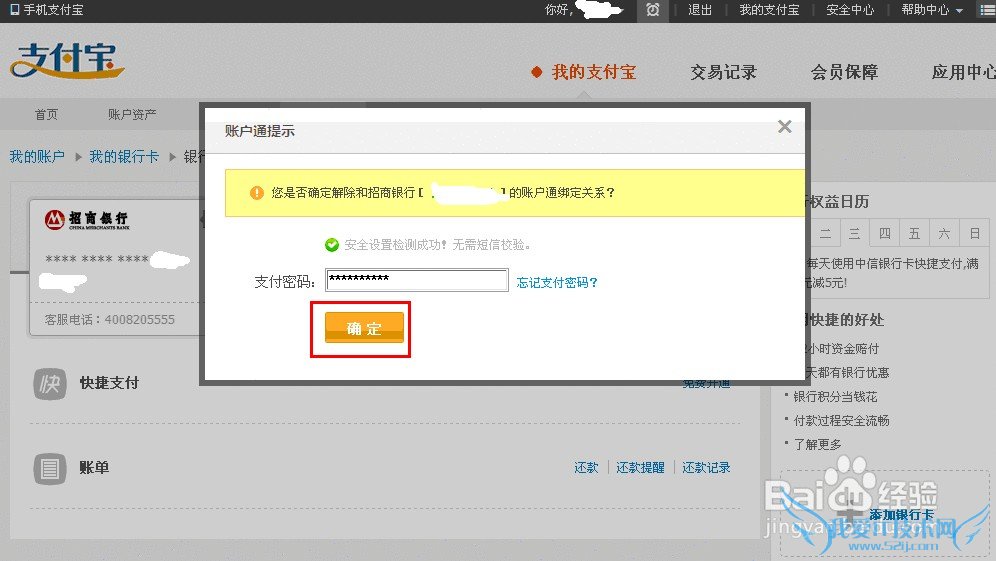Focus the 支付密码 password field
This screenshot has width=996, height=561.
[x=417, y=280]
